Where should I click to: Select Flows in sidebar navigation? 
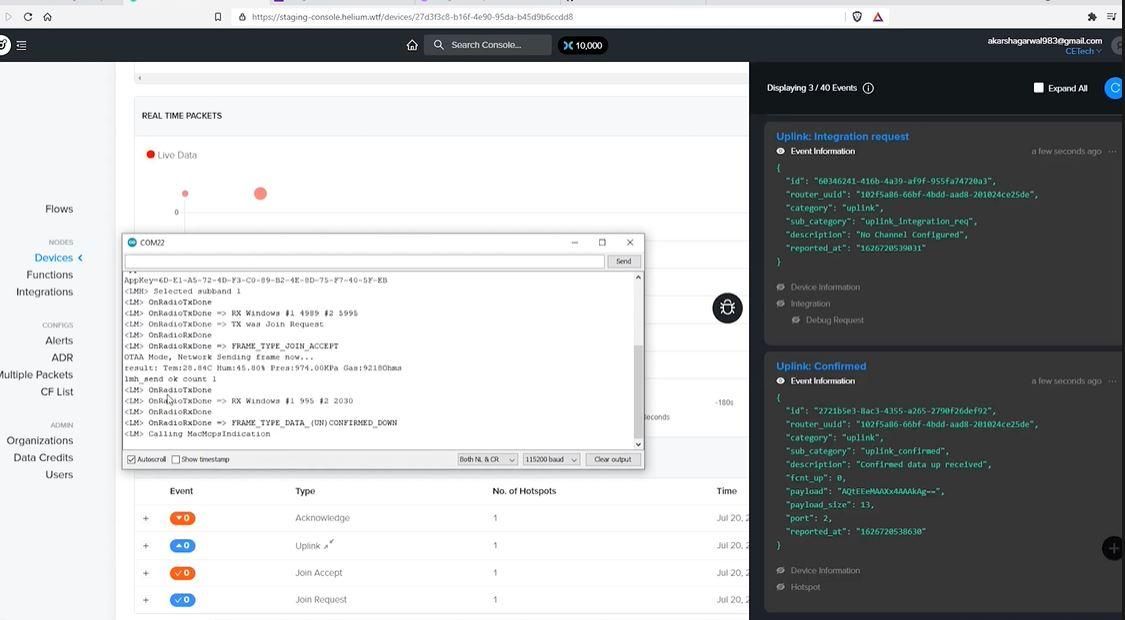59,209
